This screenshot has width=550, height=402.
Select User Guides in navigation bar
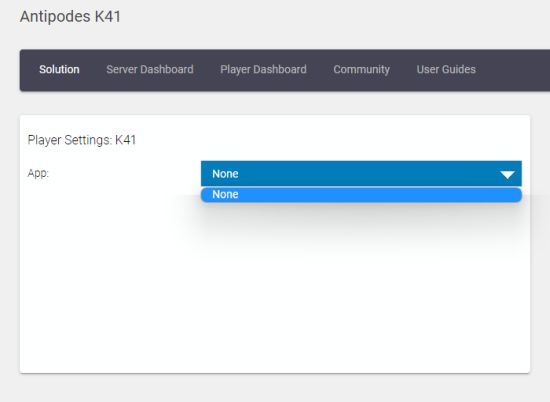(x=446, y=69)
